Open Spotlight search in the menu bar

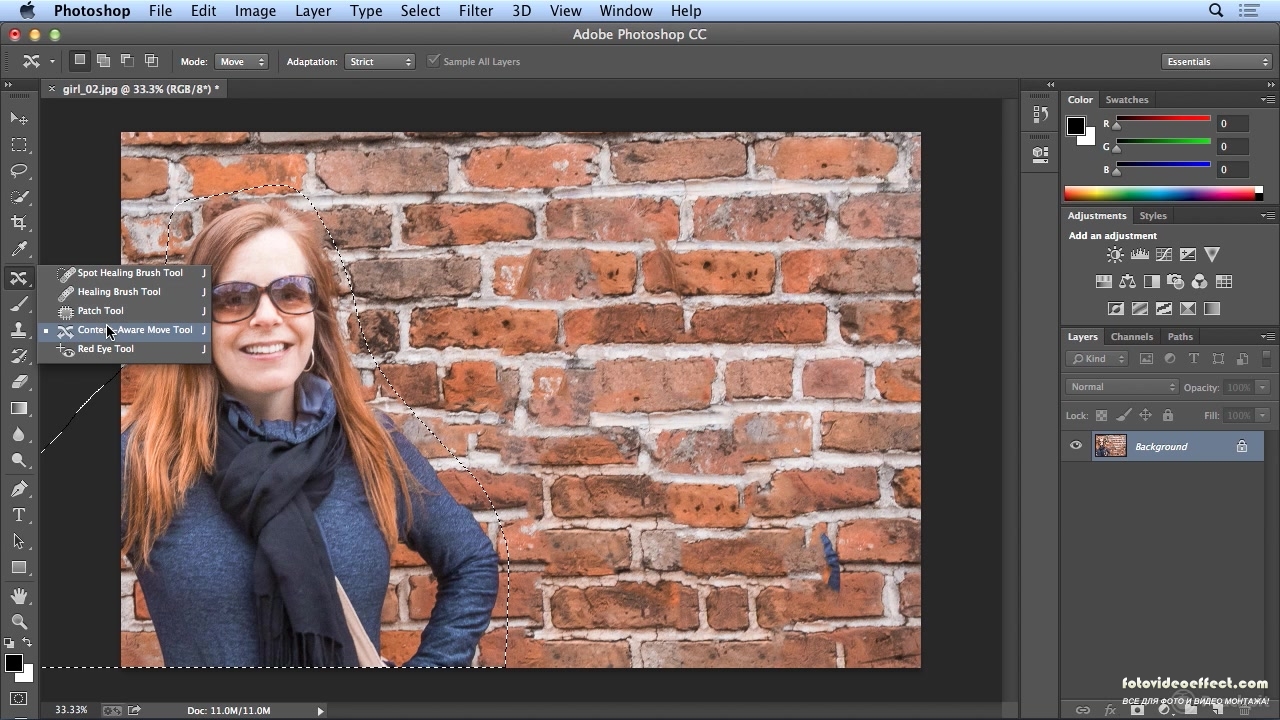[x=1216, y=11]
